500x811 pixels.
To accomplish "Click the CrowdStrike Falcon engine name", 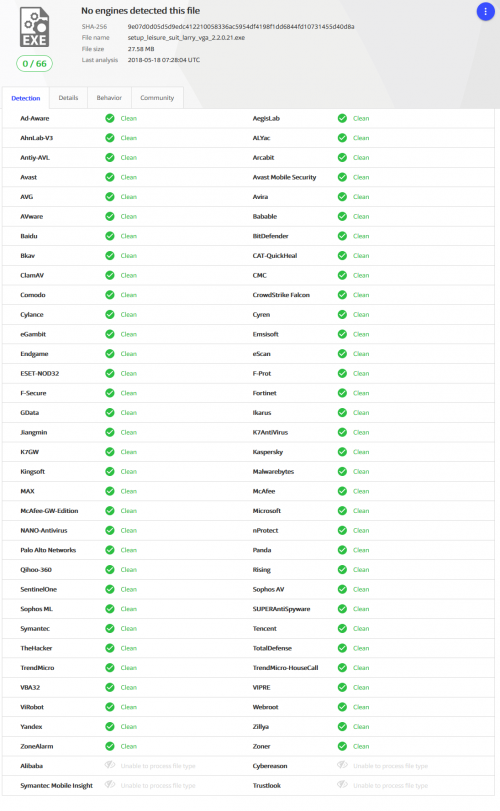I will click(281, 295).
